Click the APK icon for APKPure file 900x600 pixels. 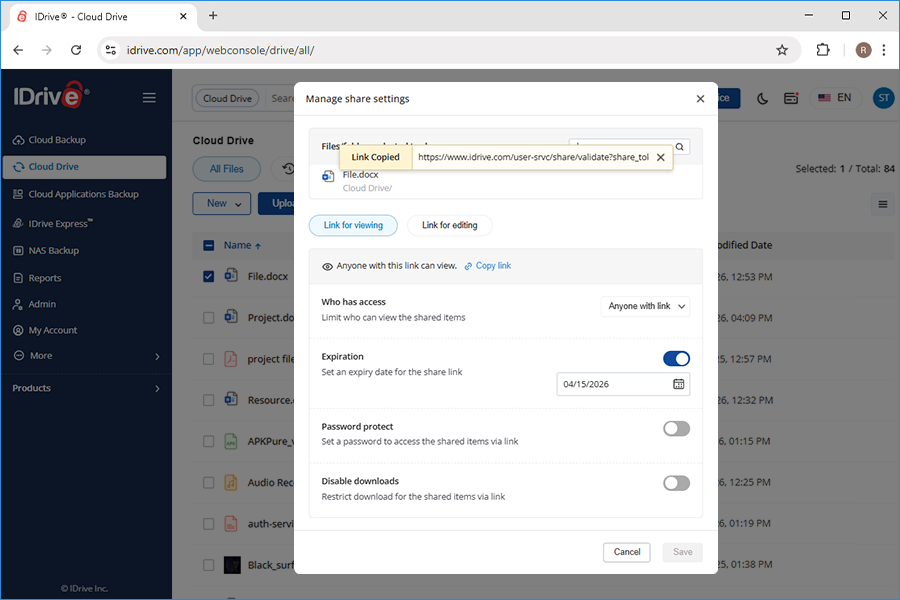pos(231,441)
